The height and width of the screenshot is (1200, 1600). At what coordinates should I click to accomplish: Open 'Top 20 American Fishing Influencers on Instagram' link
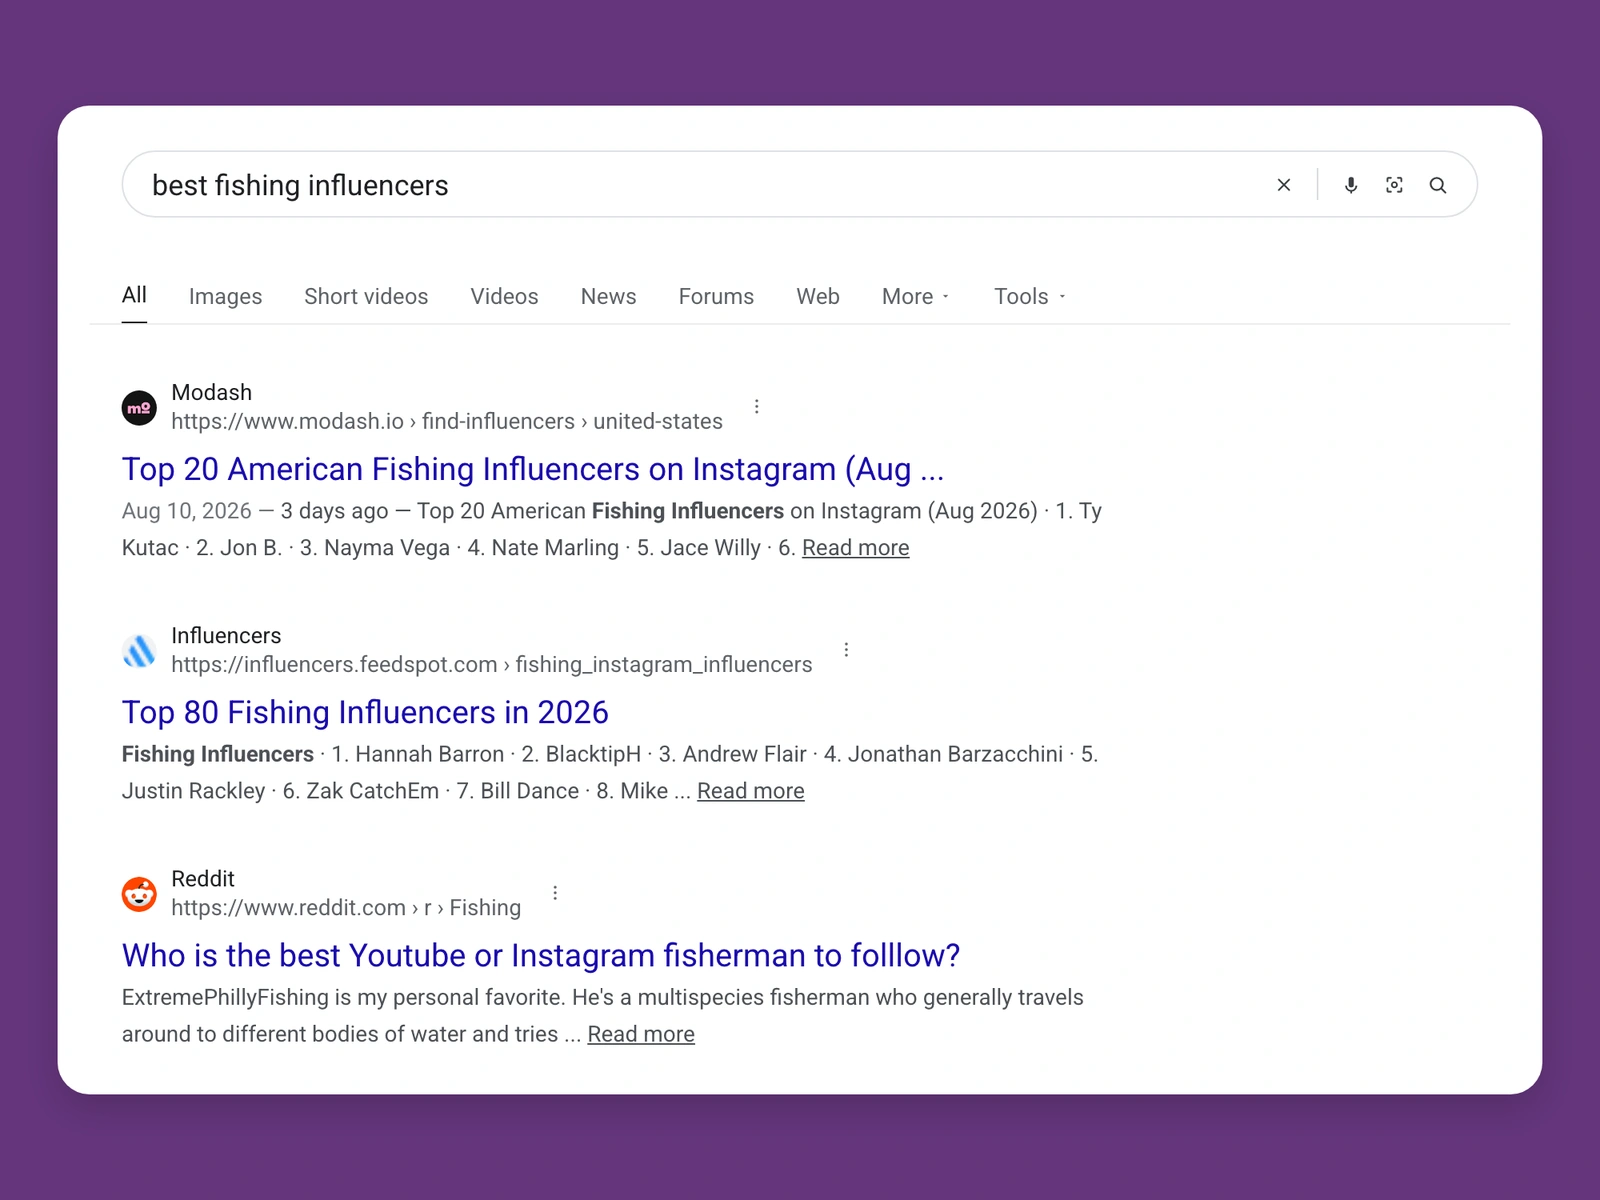[x=533, y=469]
